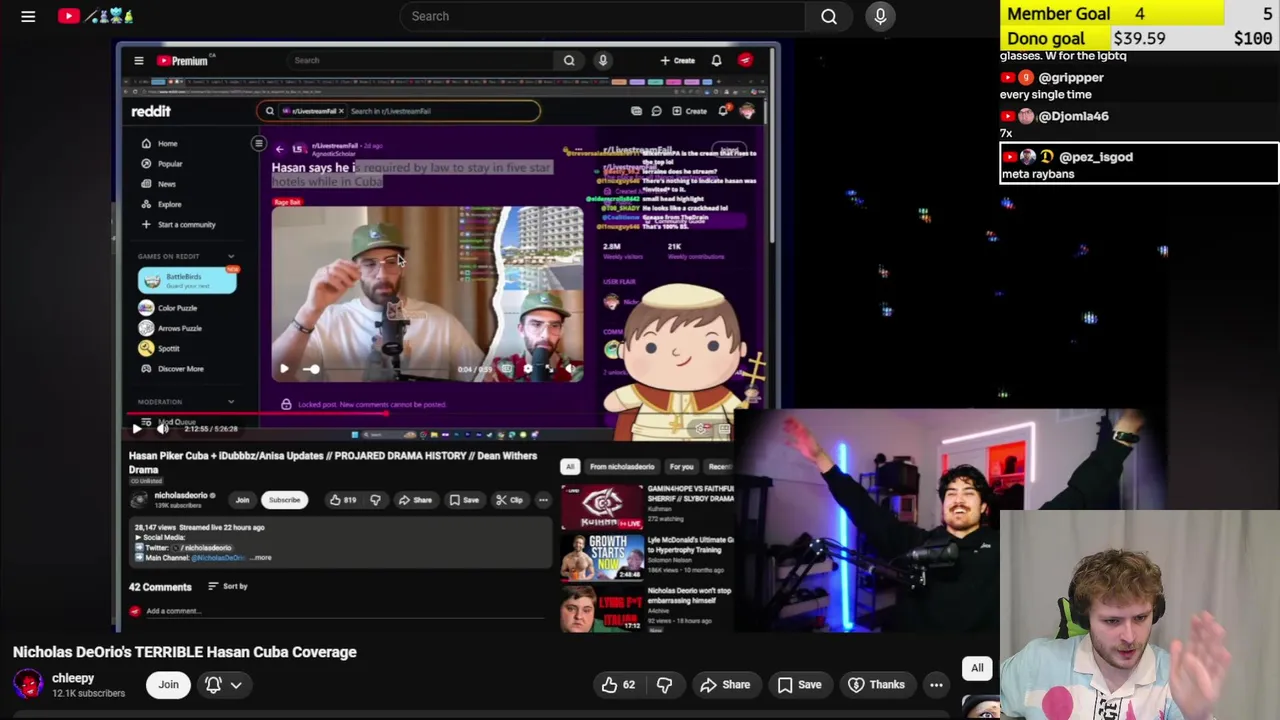Open the BattleBirds game card
The height and width of the screenshot is (720, 1280).
187,280
